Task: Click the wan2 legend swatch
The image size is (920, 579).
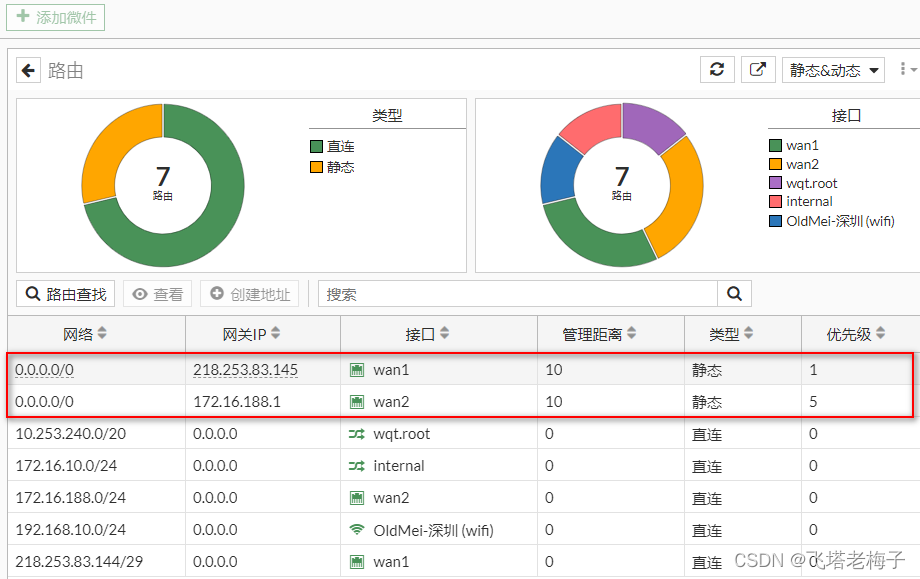Action: pos(775,164)
